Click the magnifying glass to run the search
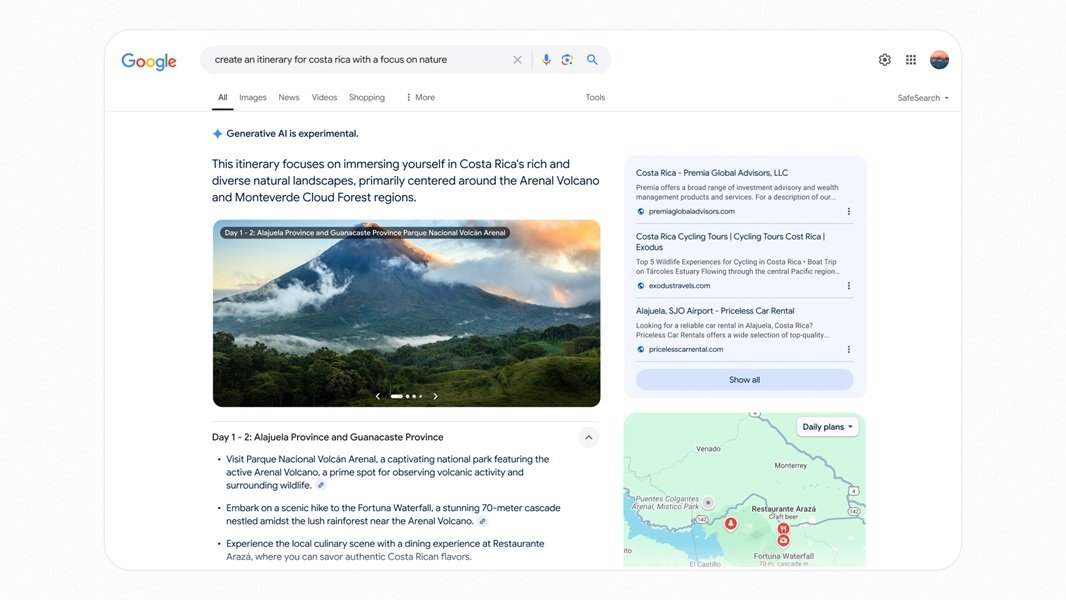This screenshot has width=1066, height=600. (591, 59)
